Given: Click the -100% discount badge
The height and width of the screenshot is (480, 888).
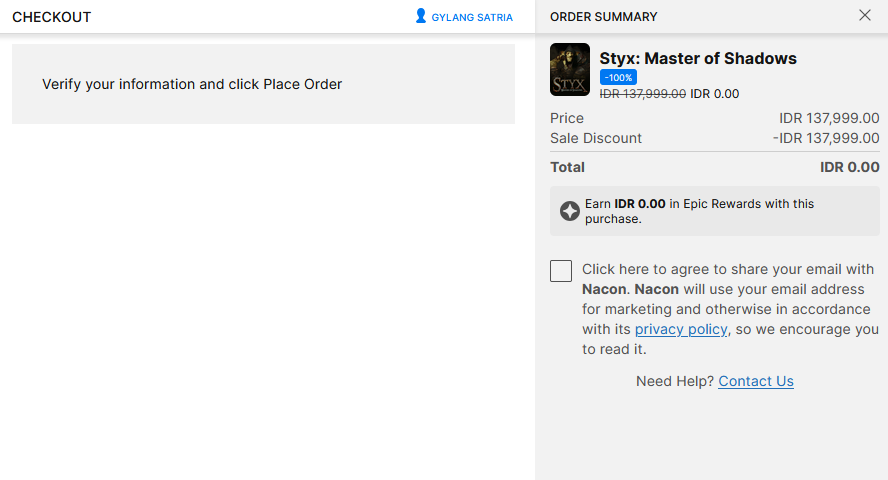Looking at the screenshot, I should (618, 77).
